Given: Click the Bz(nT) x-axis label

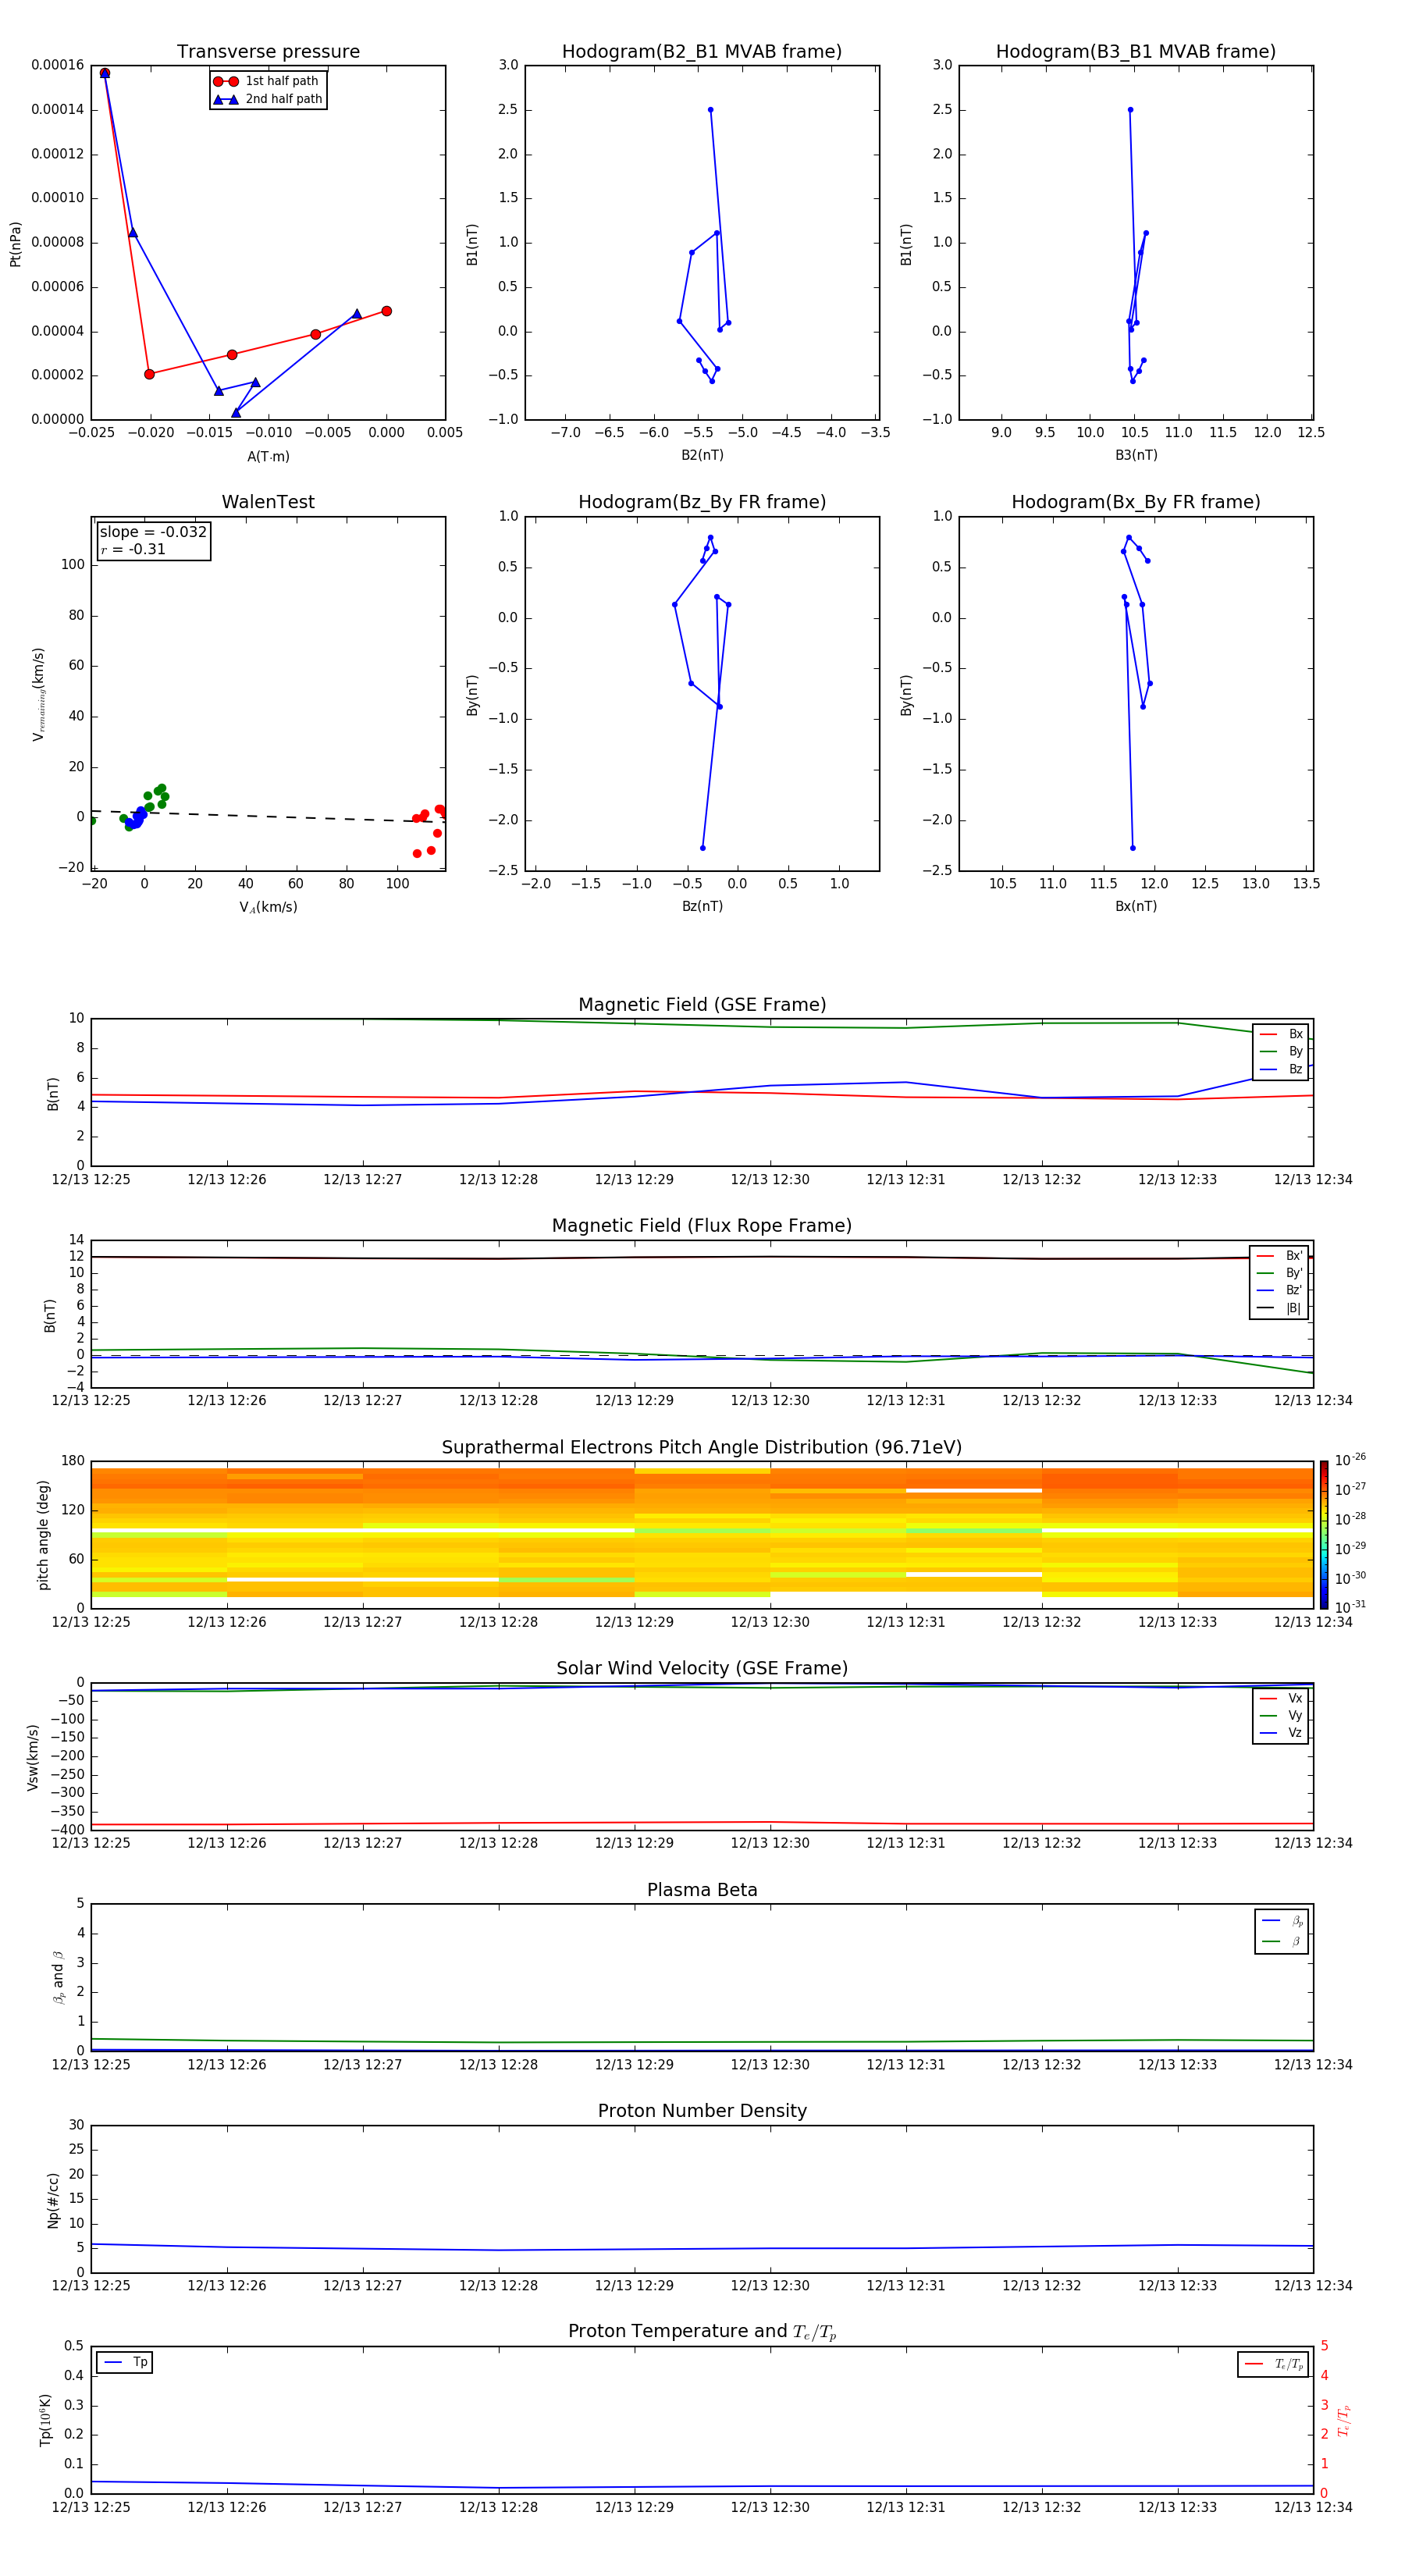Looking at the screenshot, I should coord(702,906).
